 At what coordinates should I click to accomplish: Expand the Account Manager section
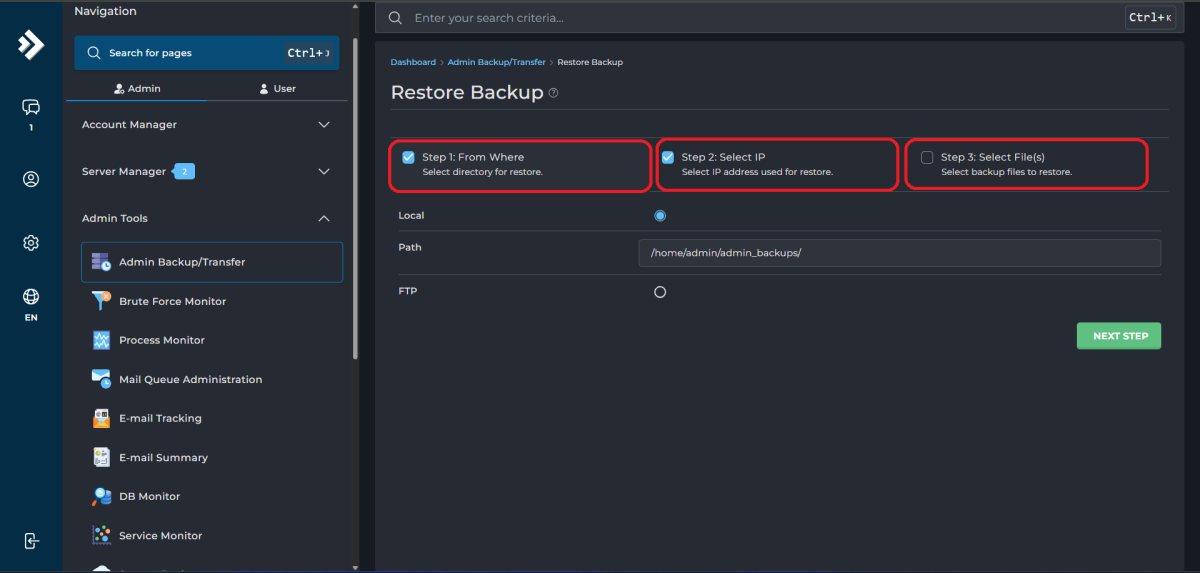pyautogui.click(x=323, y=125)
